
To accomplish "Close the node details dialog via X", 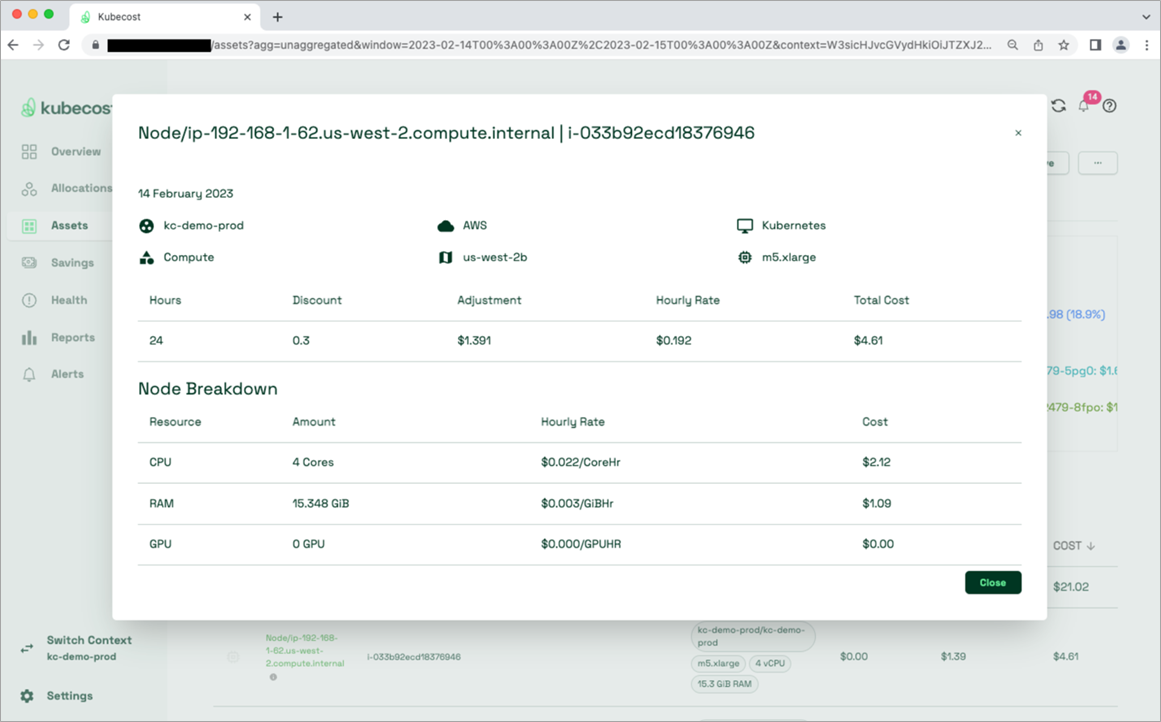I will [x=1018, y=133].
